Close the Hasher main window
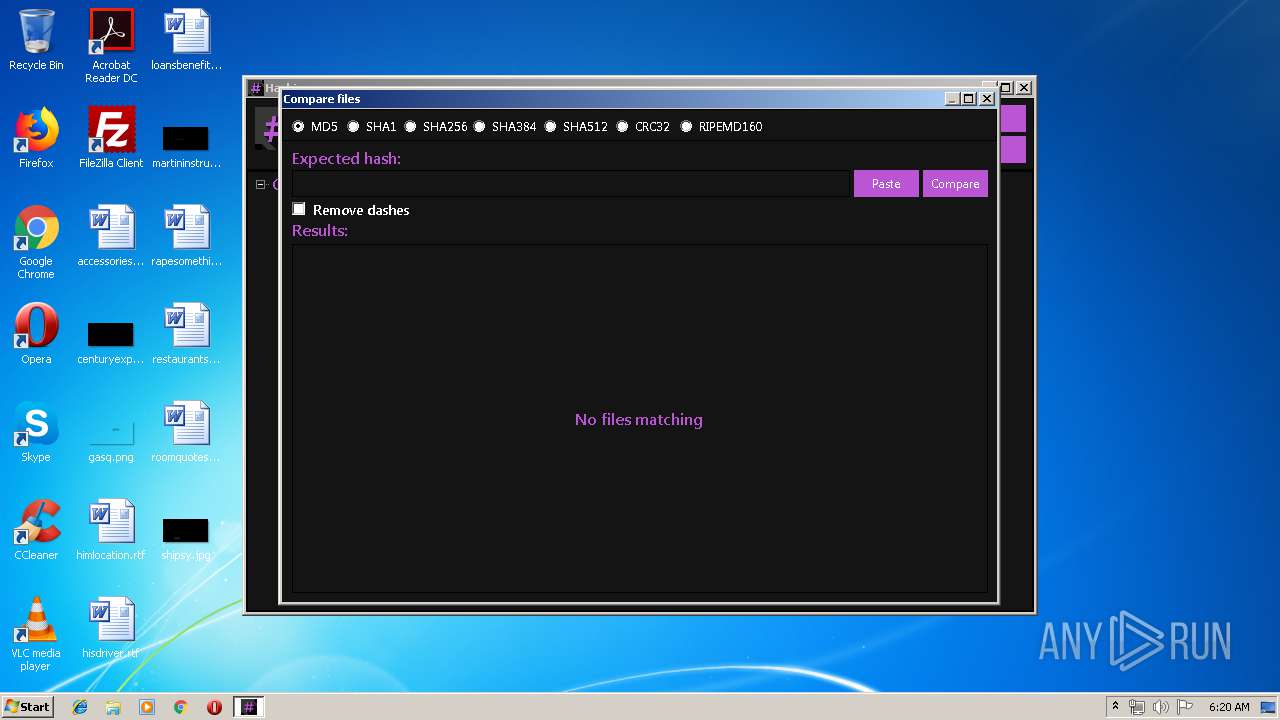 [x=1024, y=88]
